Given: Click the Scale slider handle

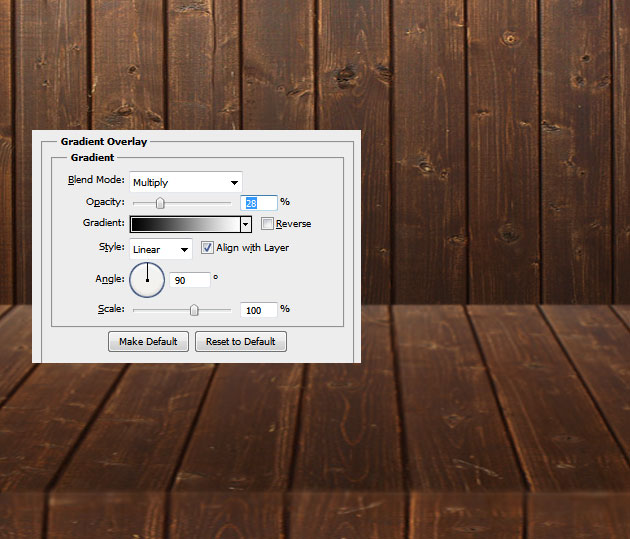Looking at the screenshot, I should [x=194, y=310].
